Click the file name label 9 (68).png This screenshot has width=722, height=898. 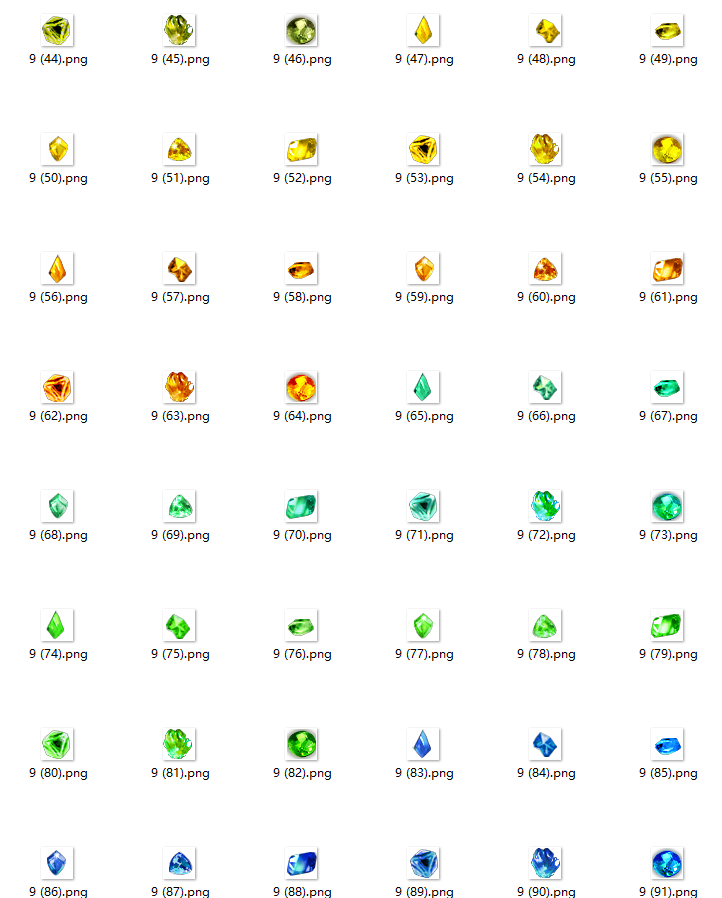click(x=58, y=536)
